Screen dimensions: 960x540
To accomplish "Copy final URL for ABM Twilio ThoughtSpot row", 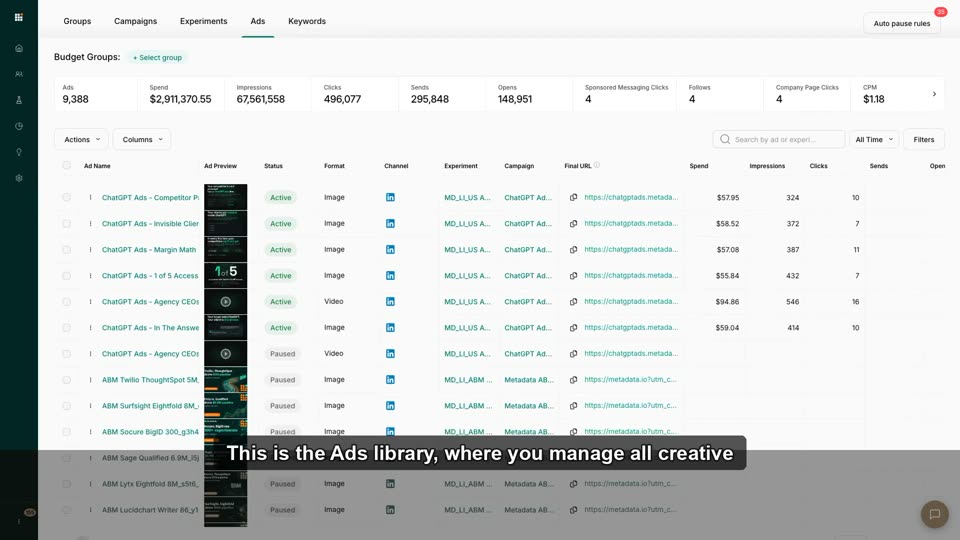I will [573, 380].
